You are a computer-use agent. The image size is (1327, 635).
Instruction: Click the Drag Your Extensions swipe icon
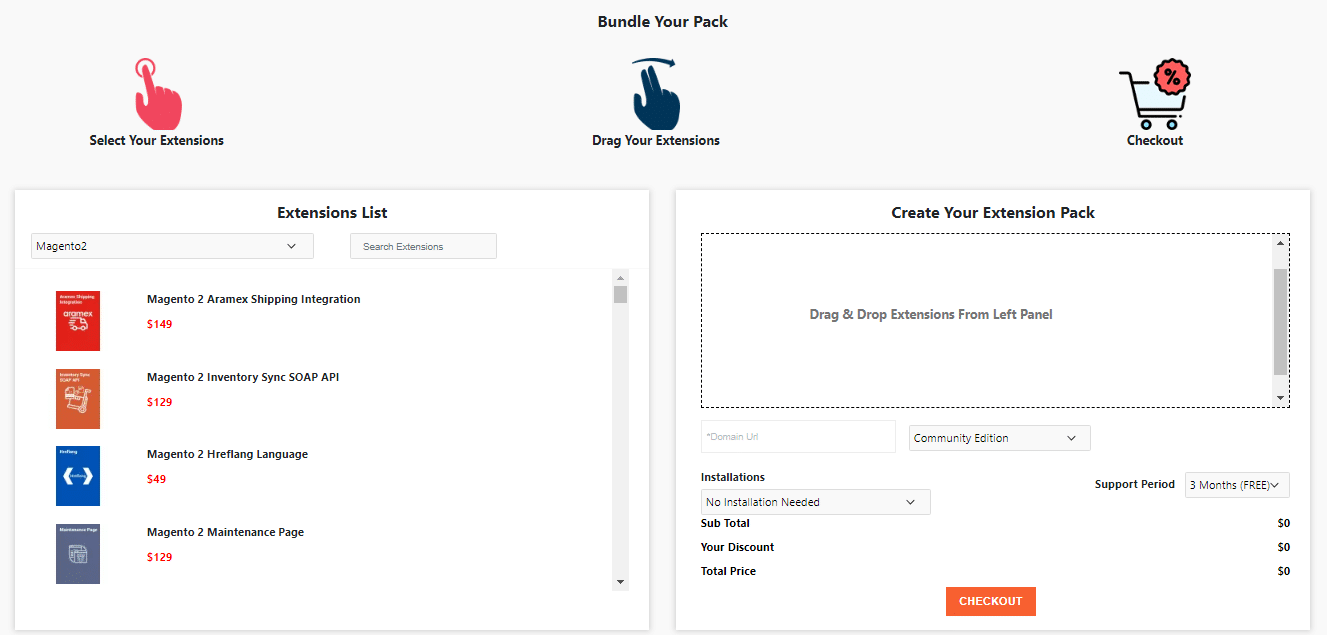pos(655,94)
